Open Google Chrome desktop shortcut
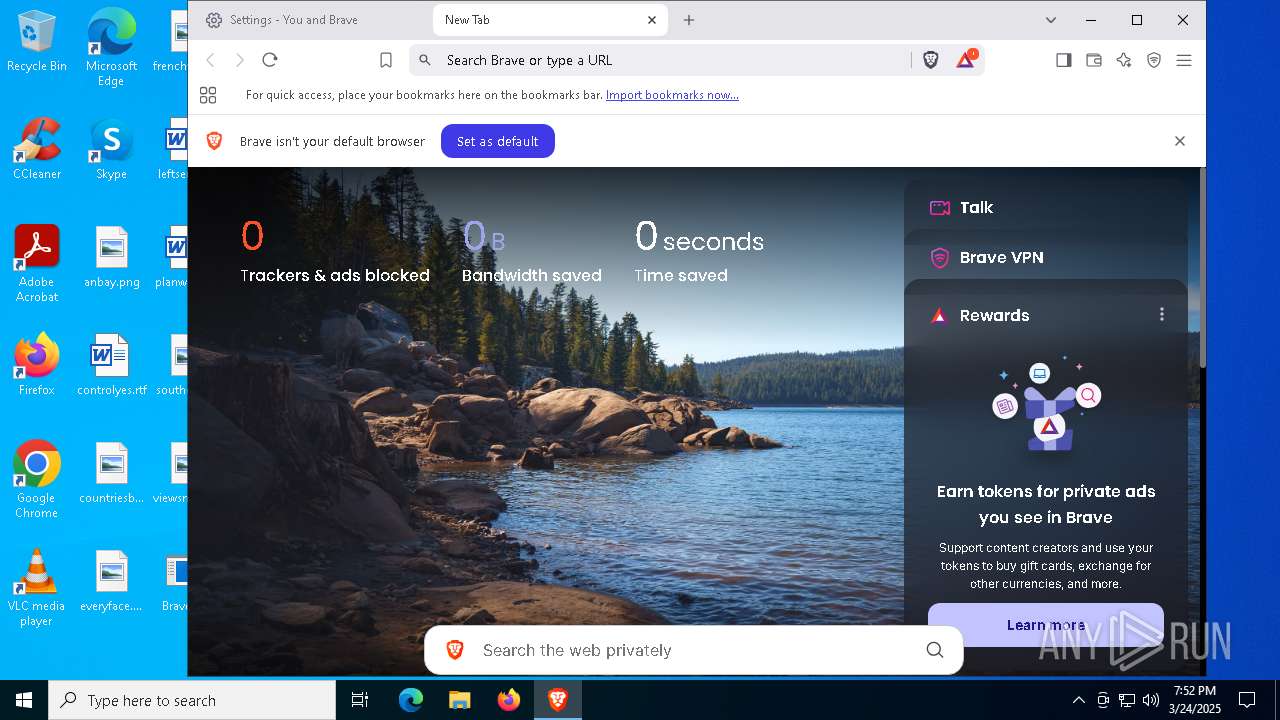1280x720 pixels. tap(37, 480)
